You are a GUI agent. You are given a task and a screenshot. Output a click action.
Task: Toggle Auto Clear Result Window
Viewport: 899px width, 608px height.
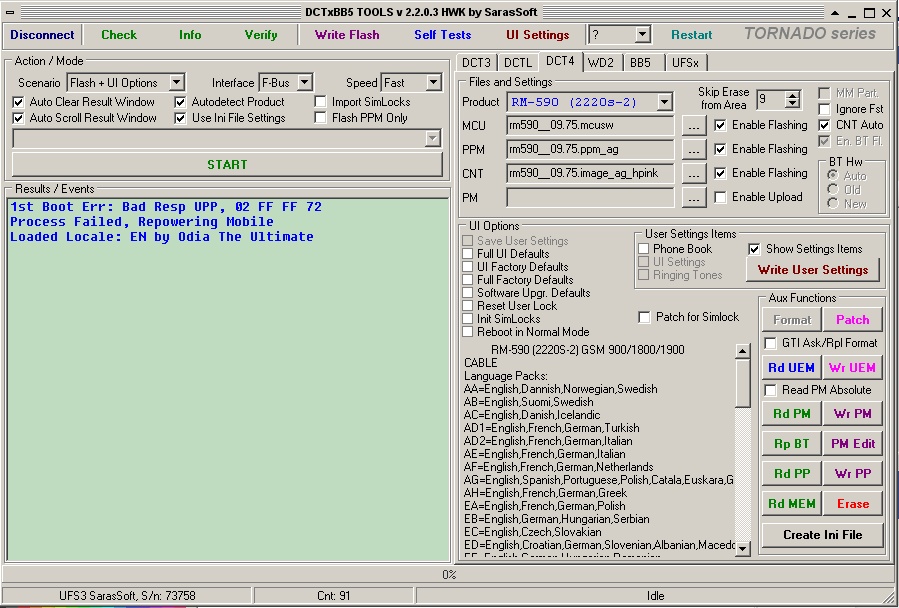coord(18,102)
